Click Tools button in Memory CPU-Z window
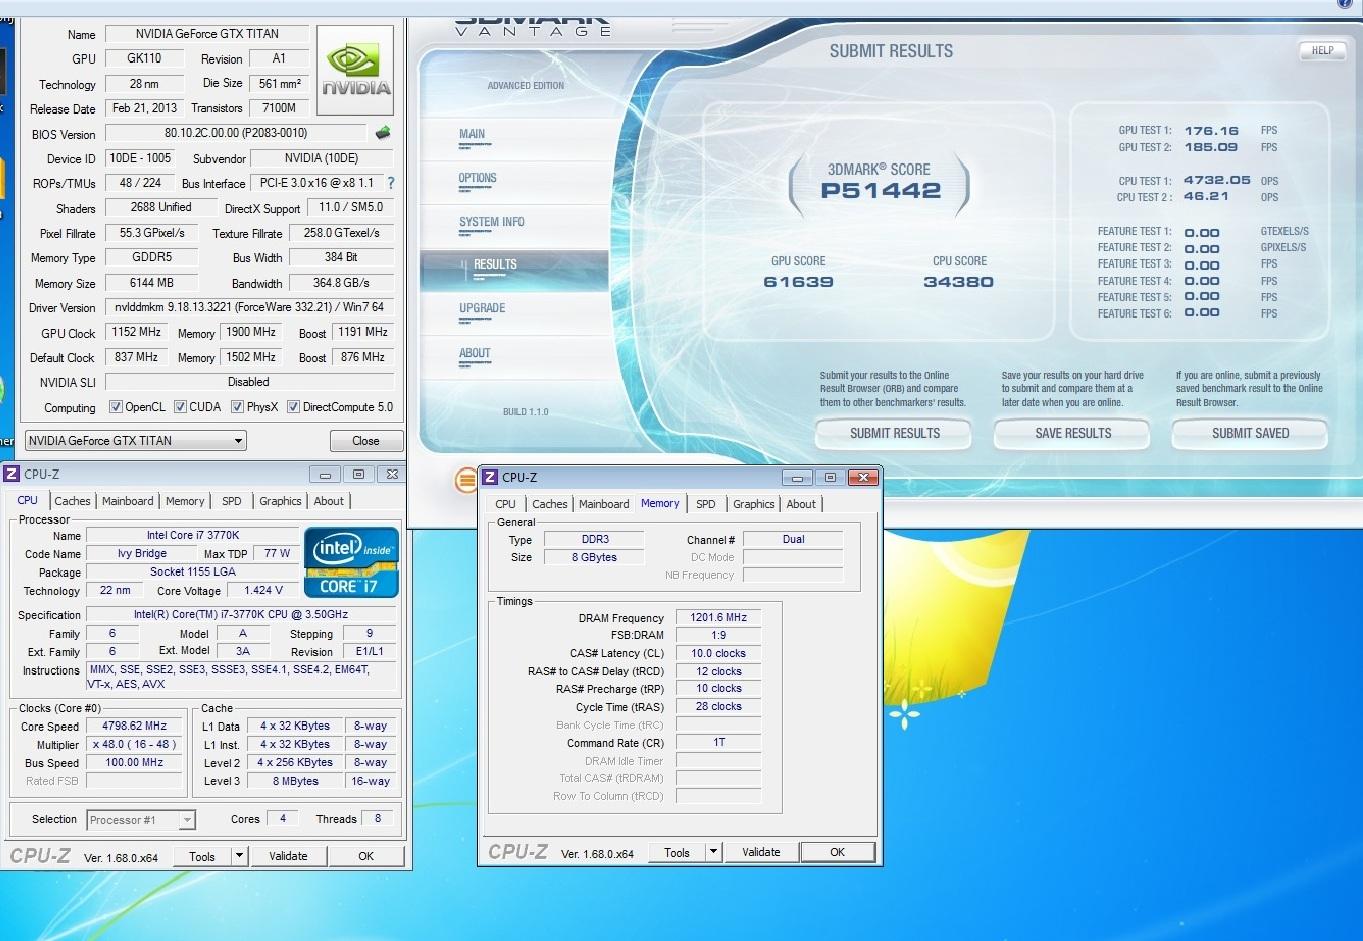 point(677,853)
